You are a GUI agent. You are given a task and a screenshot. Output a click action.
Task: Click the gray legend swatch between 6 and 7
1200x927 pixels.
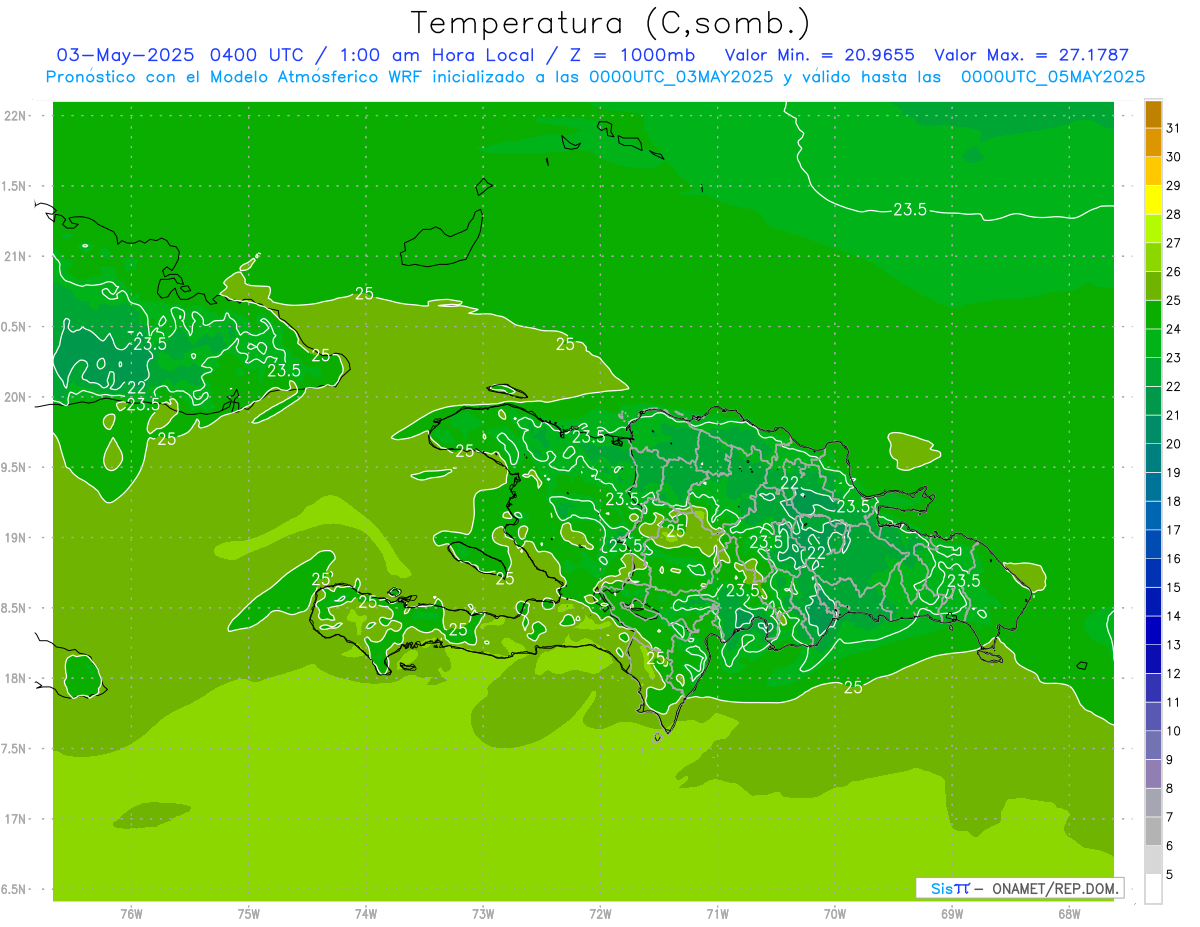(1153, 831)
